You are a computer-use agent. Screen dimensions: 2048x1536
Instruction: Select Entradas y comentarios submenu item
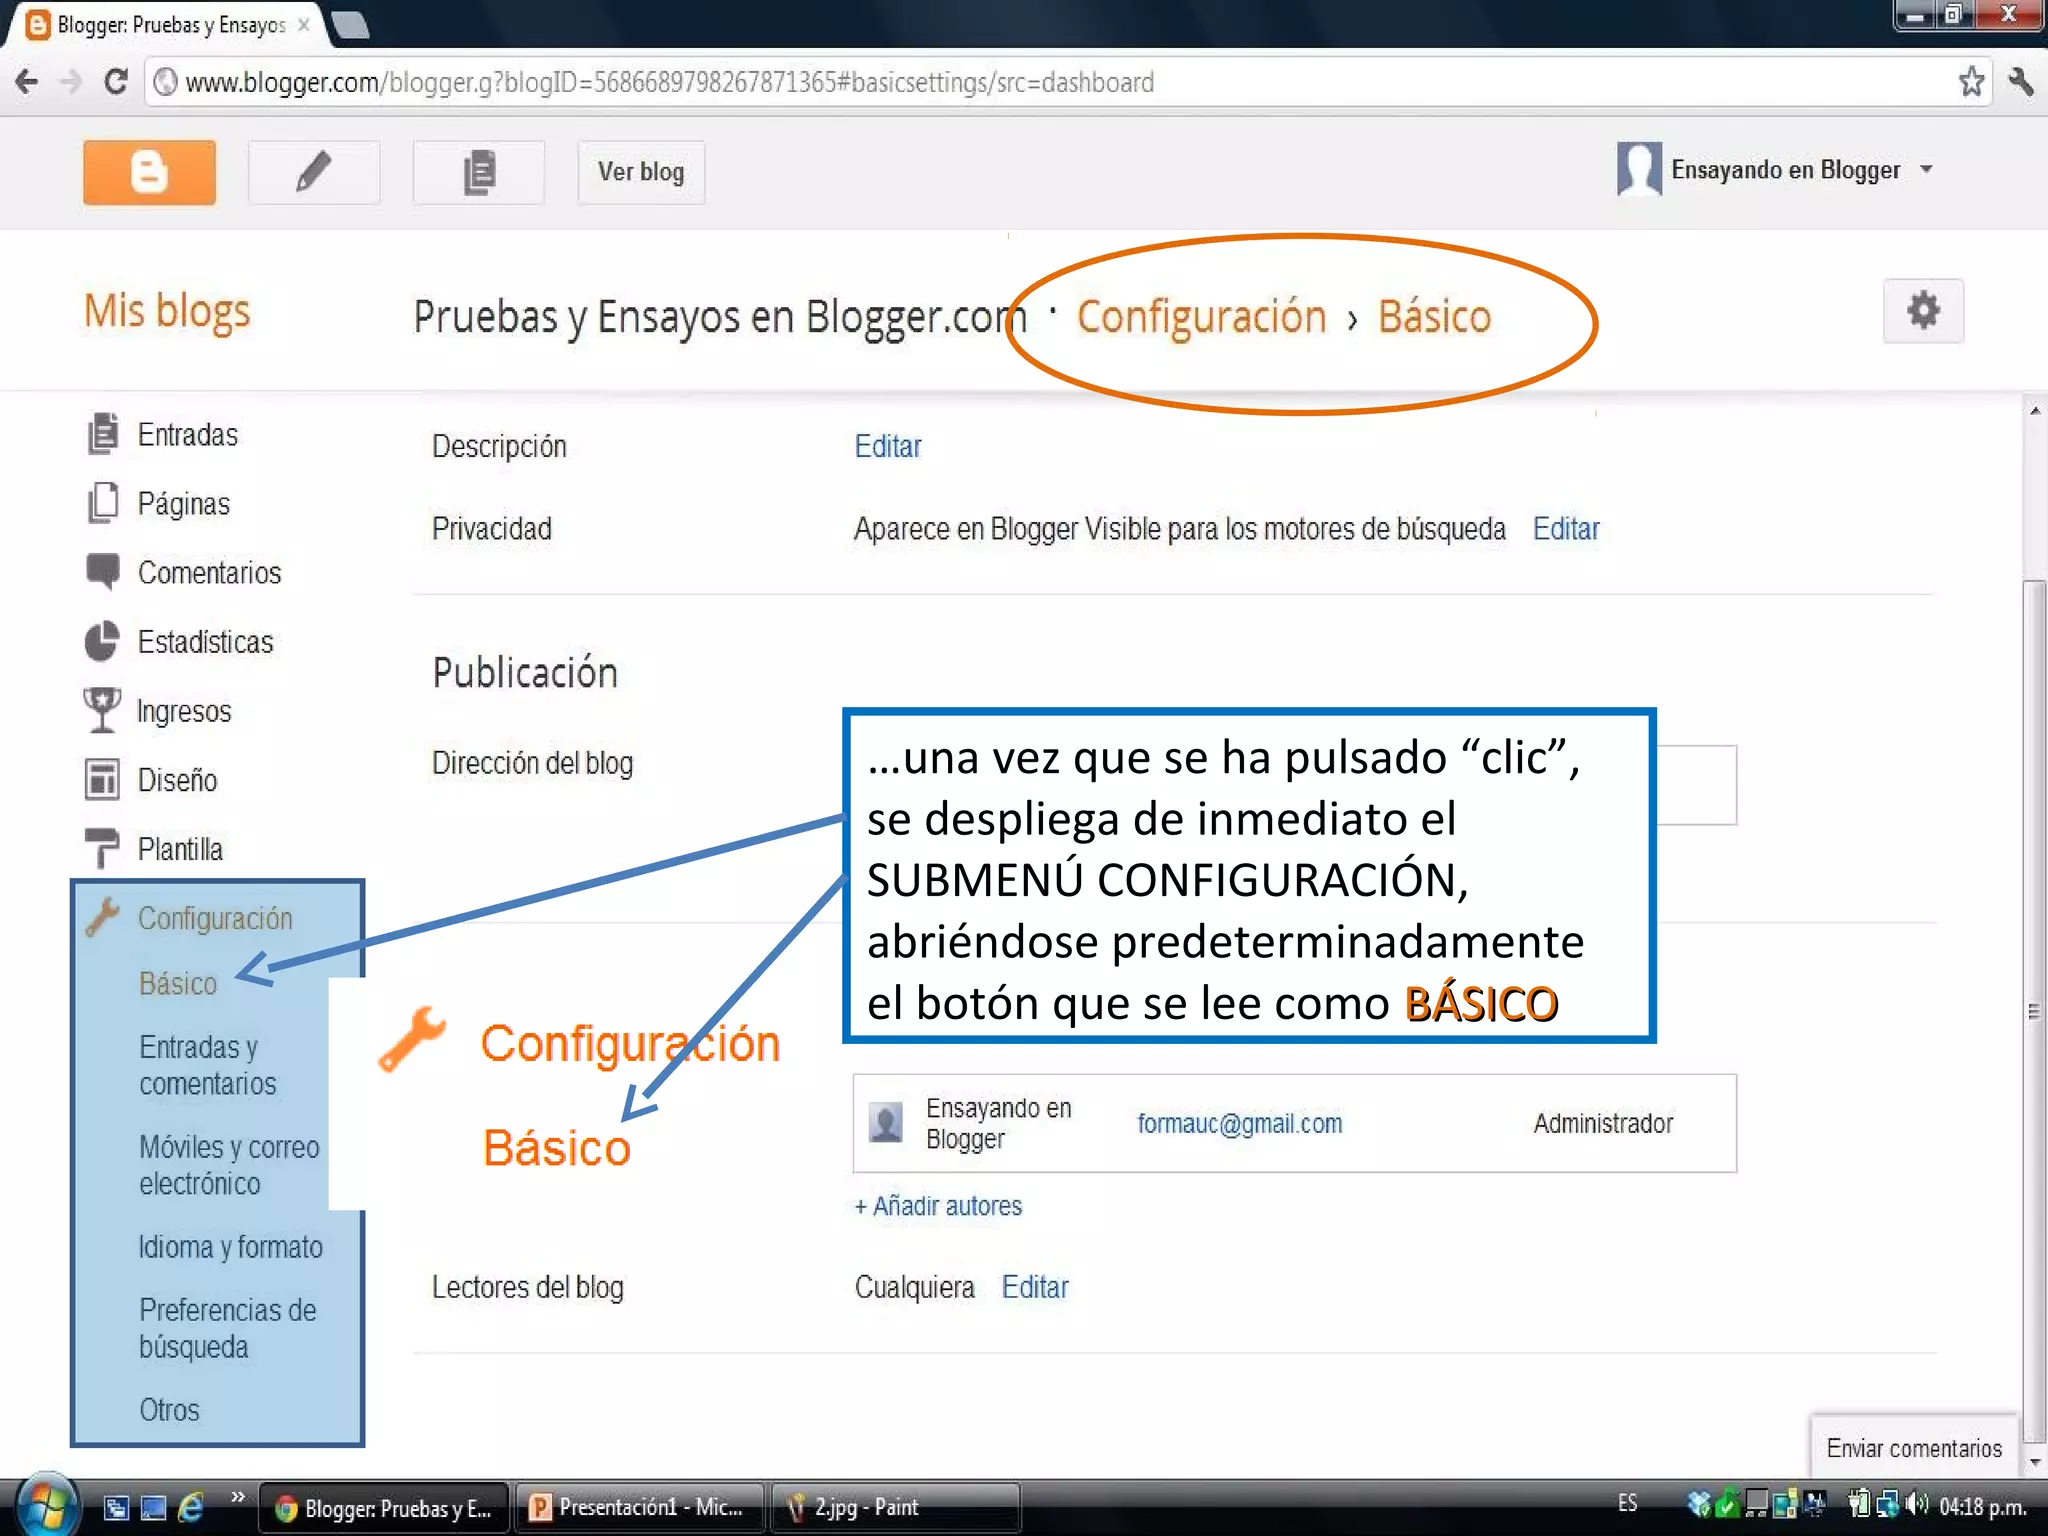pos(208,1065)
